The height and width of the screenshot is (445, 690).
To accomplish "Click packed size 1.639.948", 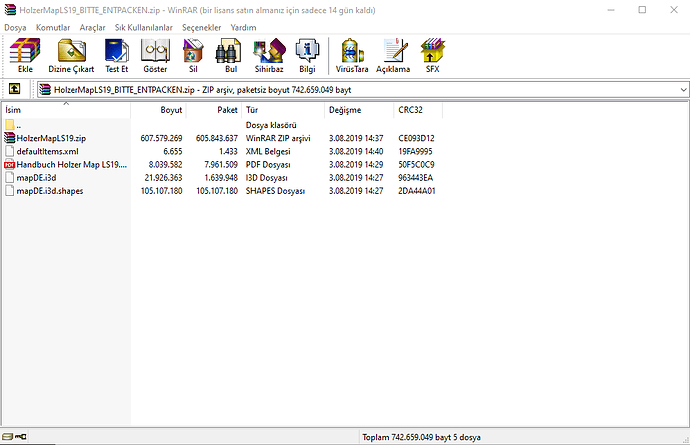I will coord(221,178).
